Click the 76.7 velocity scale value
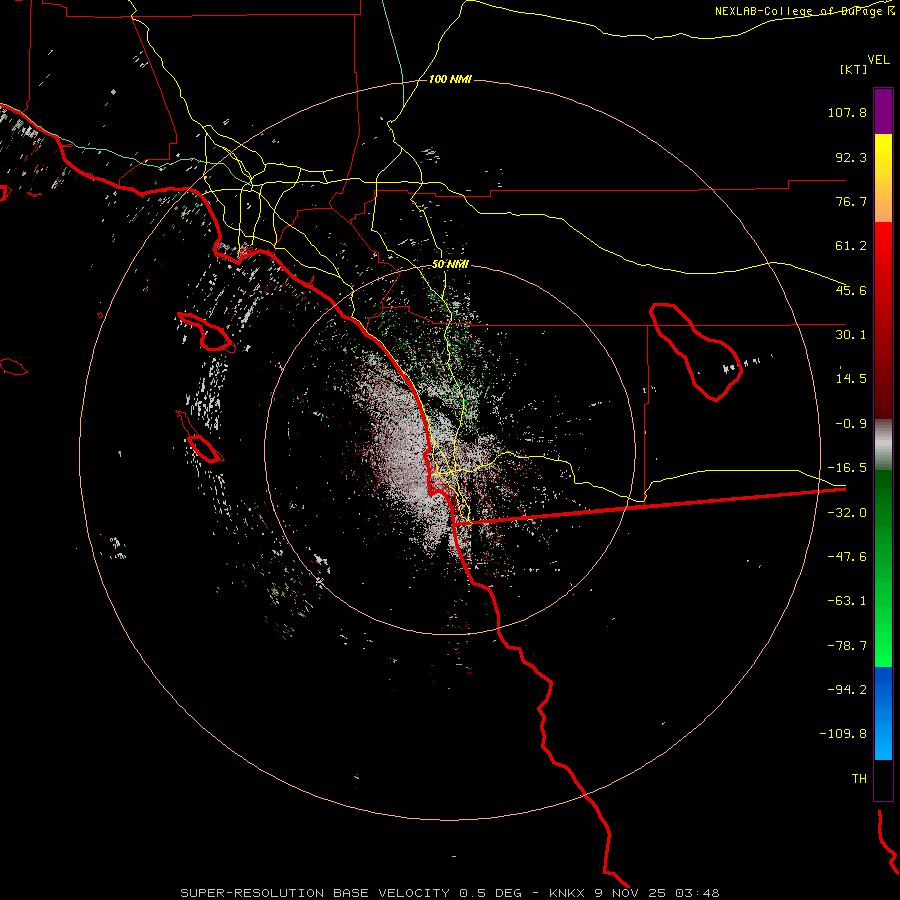The image size is (900, 900). tap(851, 201)
